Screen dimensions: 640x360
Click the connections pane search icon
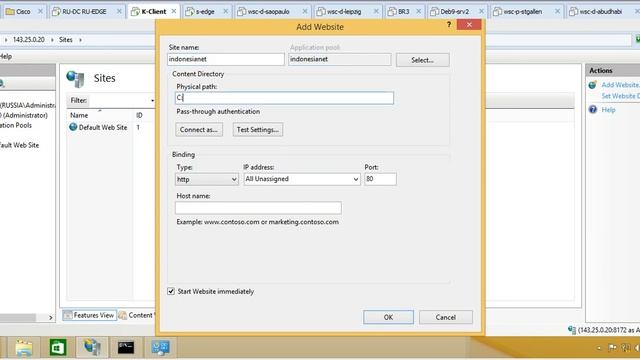pos(2,84)
